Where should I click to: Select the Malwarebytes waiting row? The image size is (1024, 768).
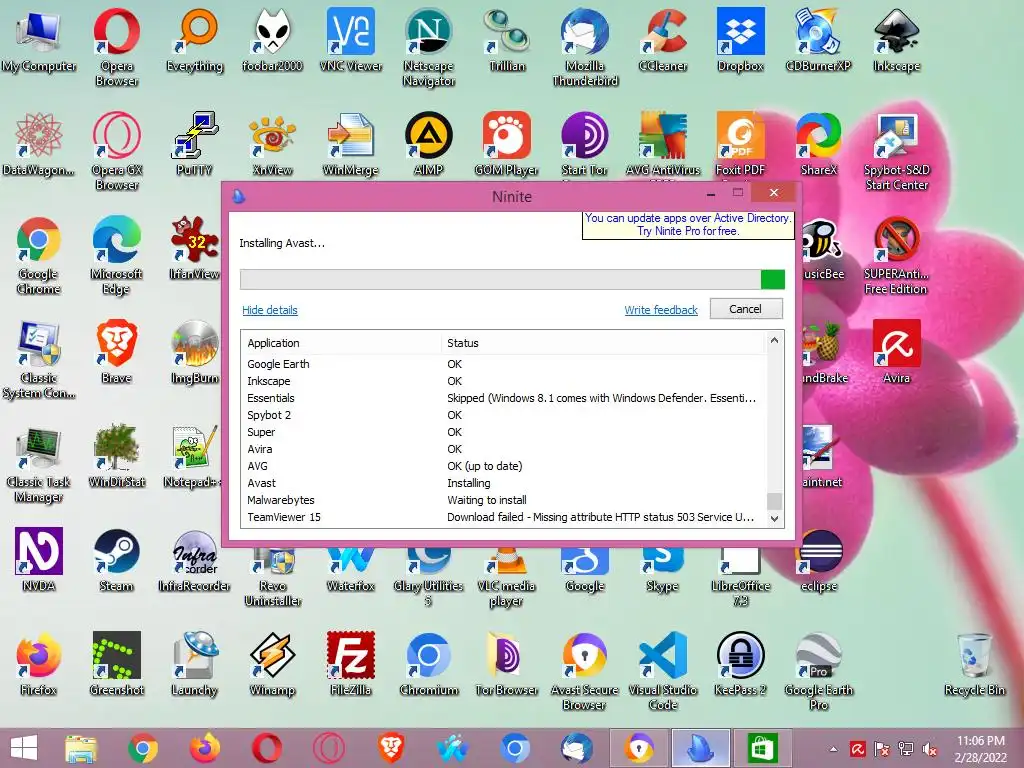tap(503, 500)
